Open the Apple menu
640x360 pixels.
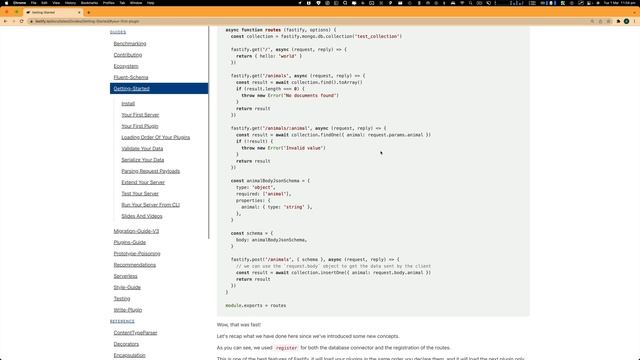[x=6, y=3]
